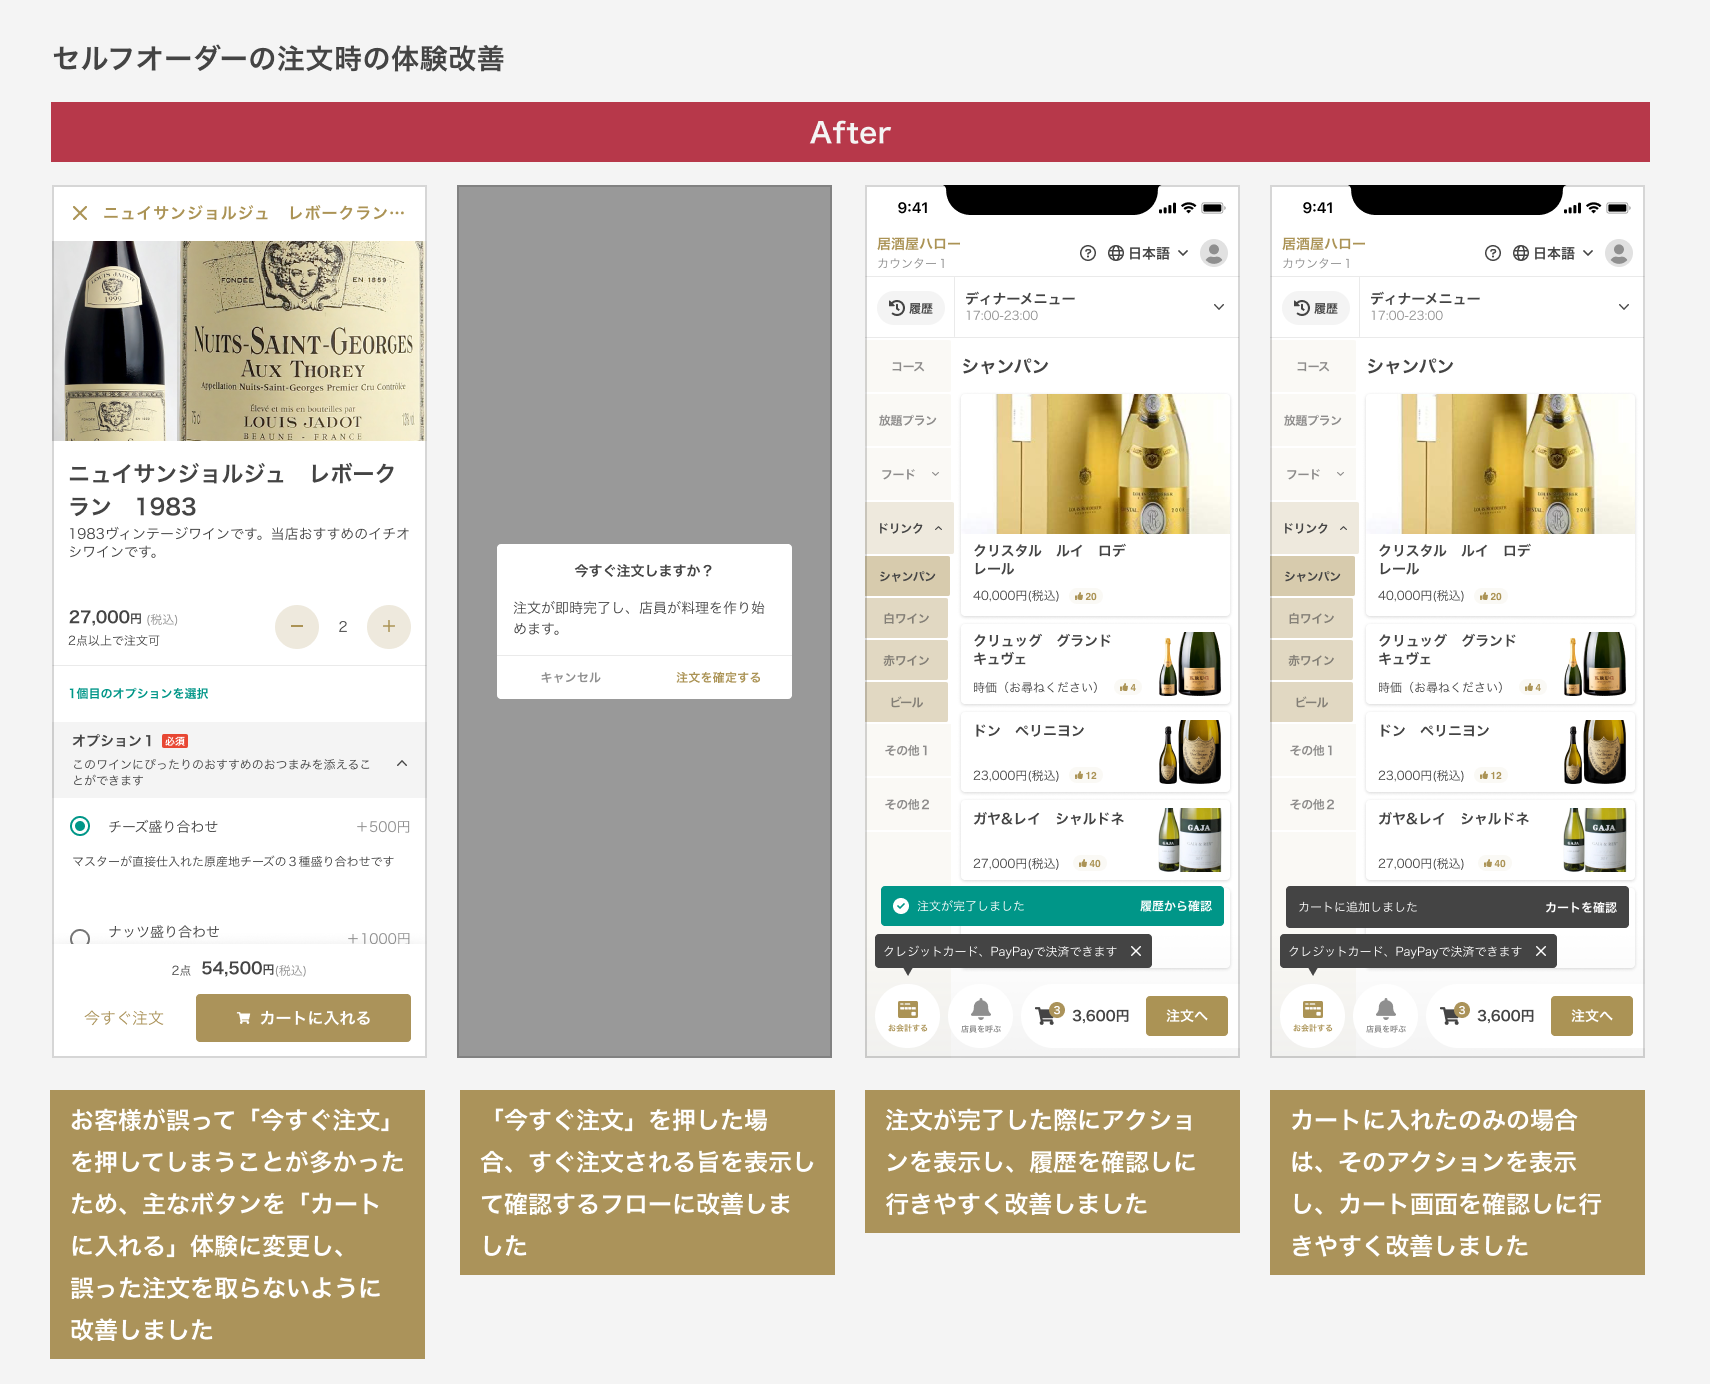
Task: Tap 注文へ button in order-complete screen
Action: coord(1186,1016)
